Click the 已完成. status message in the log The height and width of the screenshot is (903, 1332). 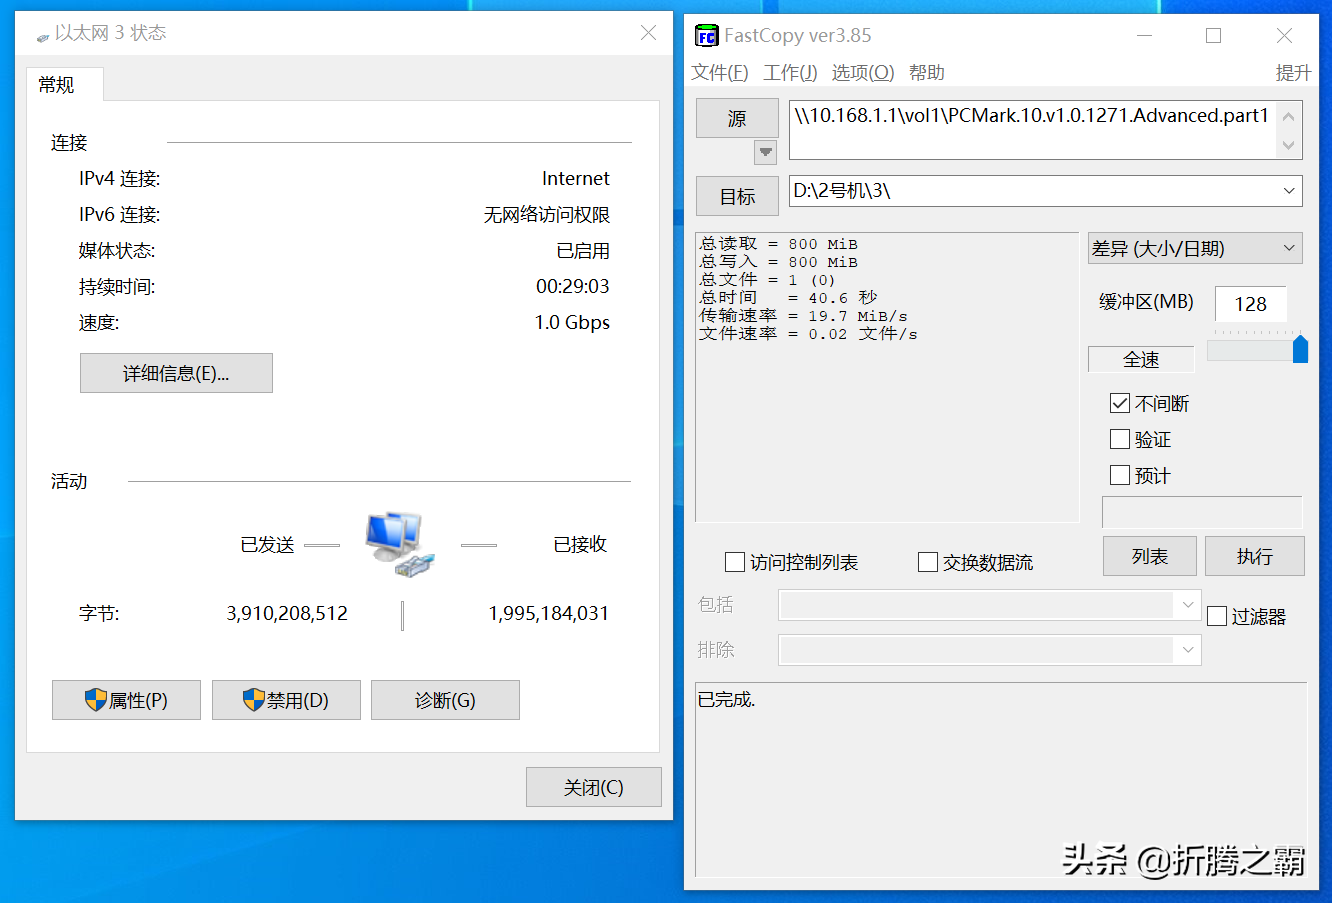pos(727,700)
